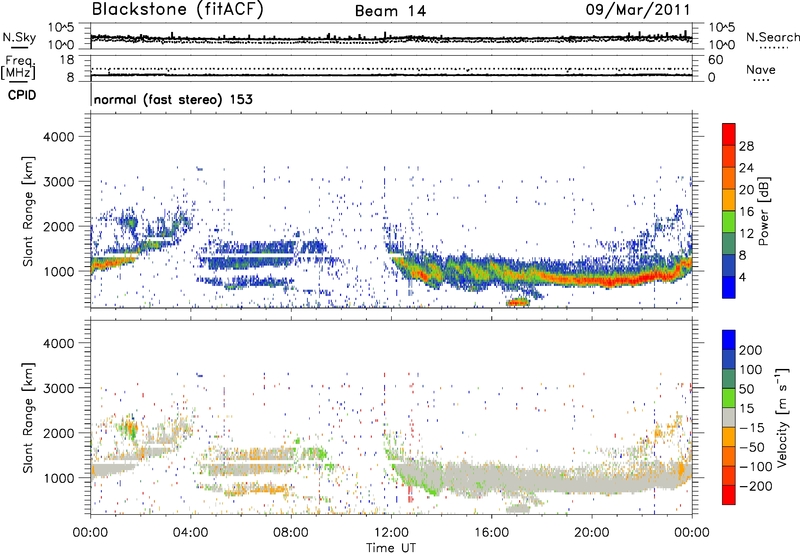Image resolution: width=800 pixels, height=554 pixels.
Task: Click blue top Velocity bar segment above 200
Action: [729, 340]
